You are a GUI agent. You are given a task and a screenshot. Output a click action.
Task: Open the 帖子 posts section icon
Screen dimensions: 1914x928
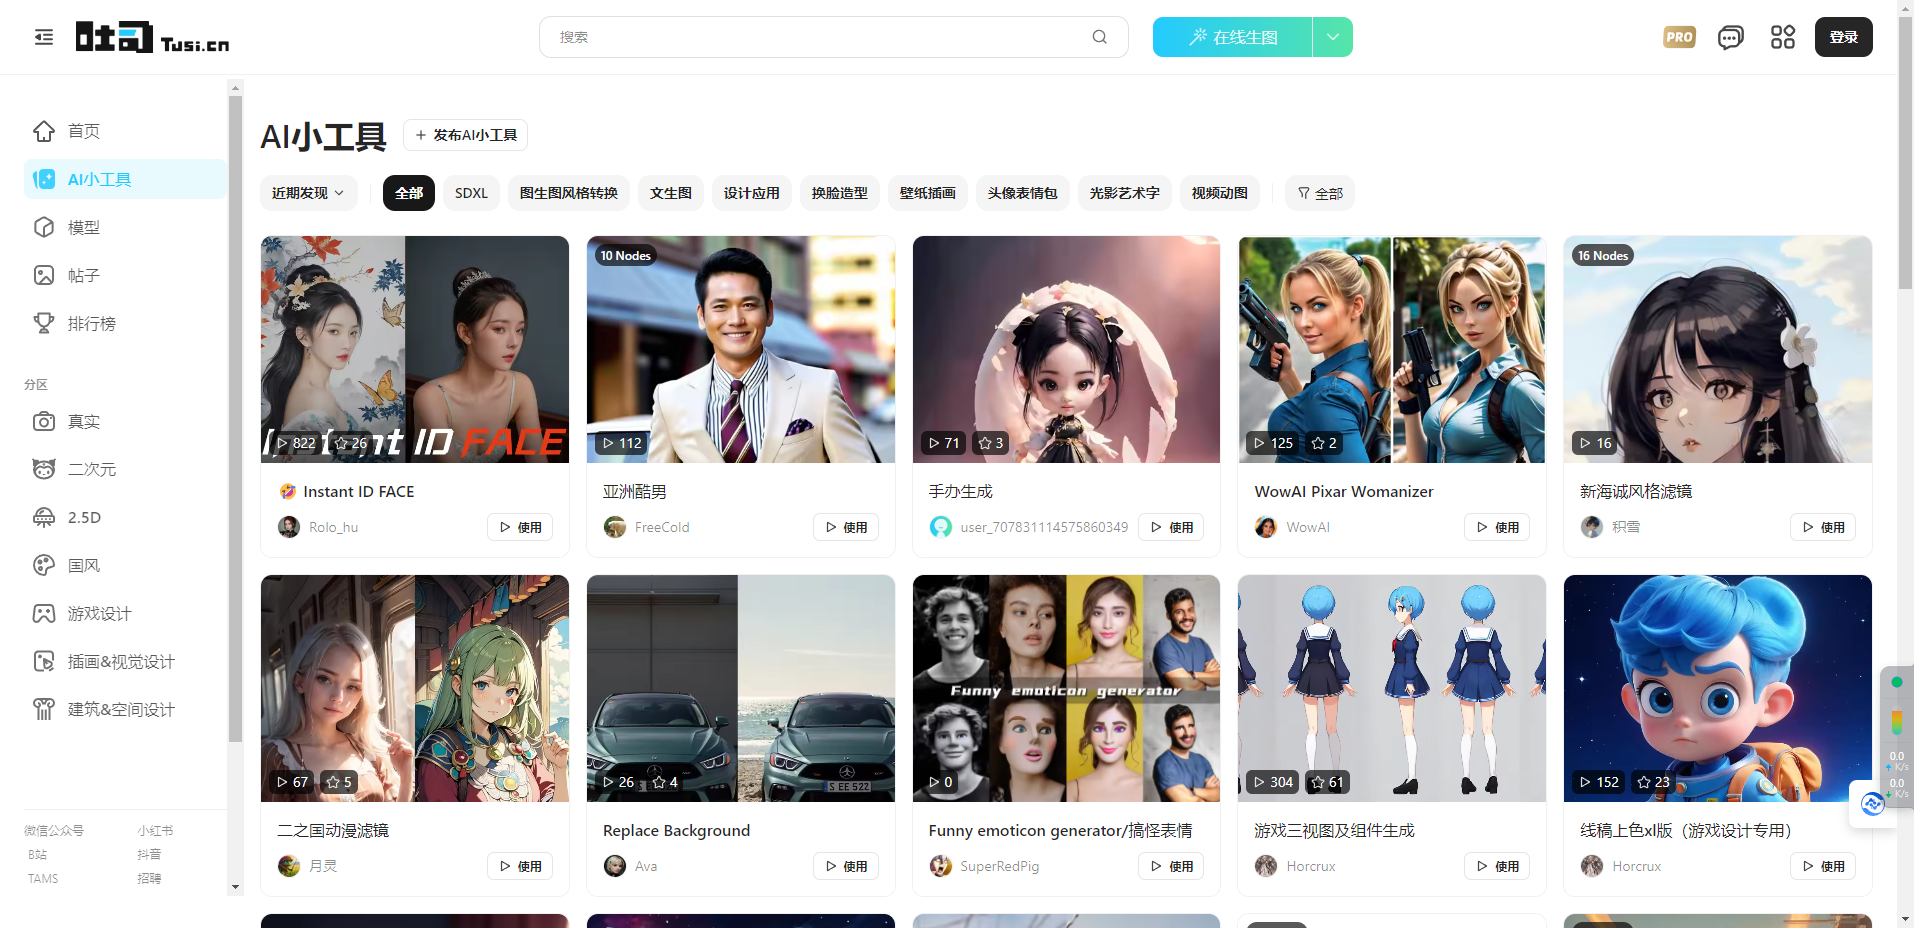click(x=44, y=275)
